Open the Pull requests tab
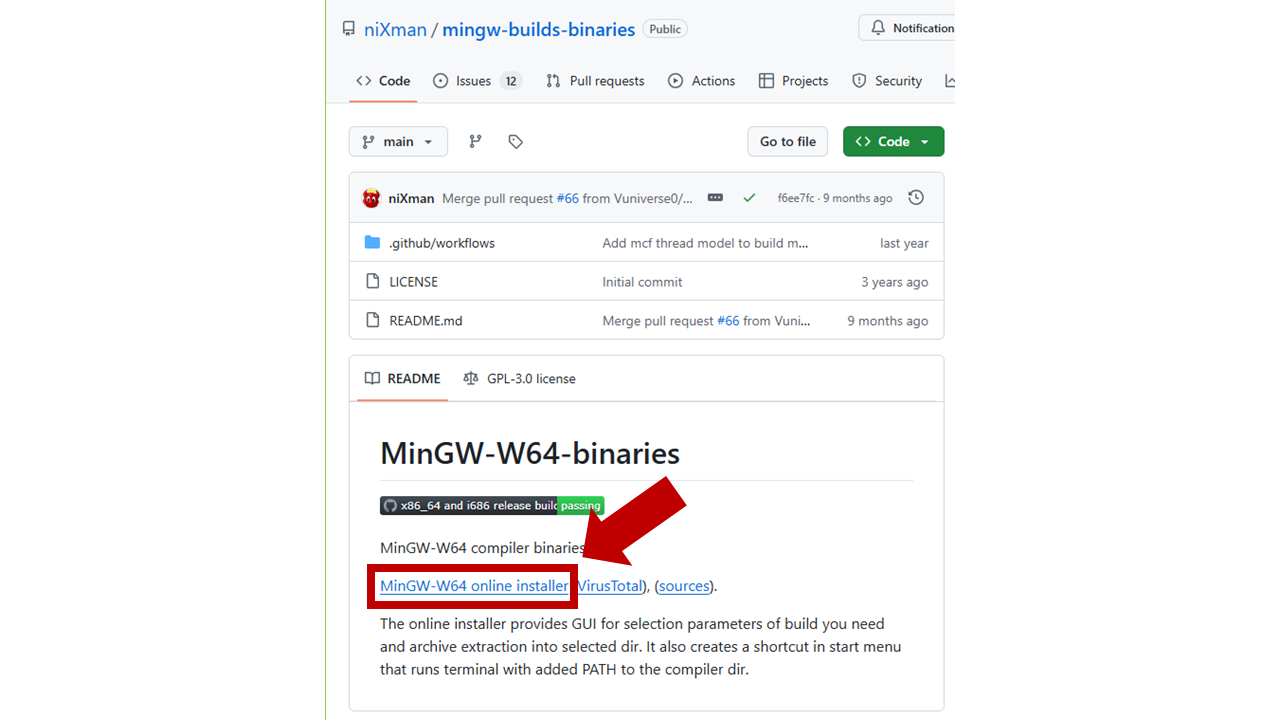 click(595, 81)
